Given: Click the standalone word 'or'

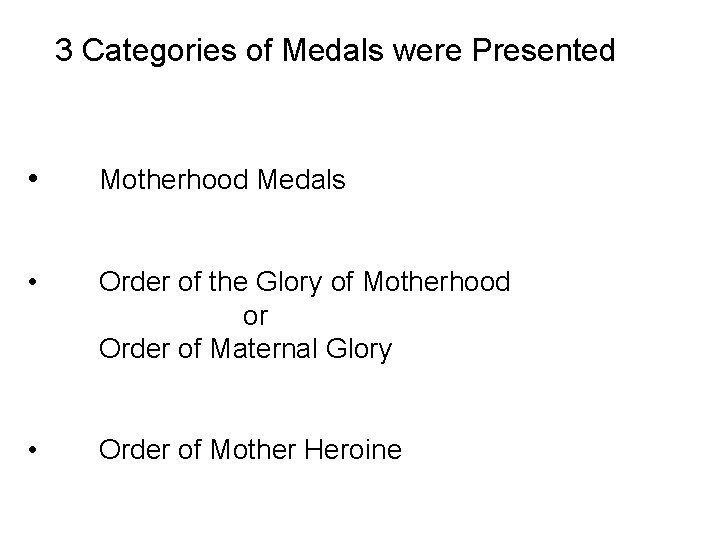Looking at the screenshot, I should coord(256,317).
